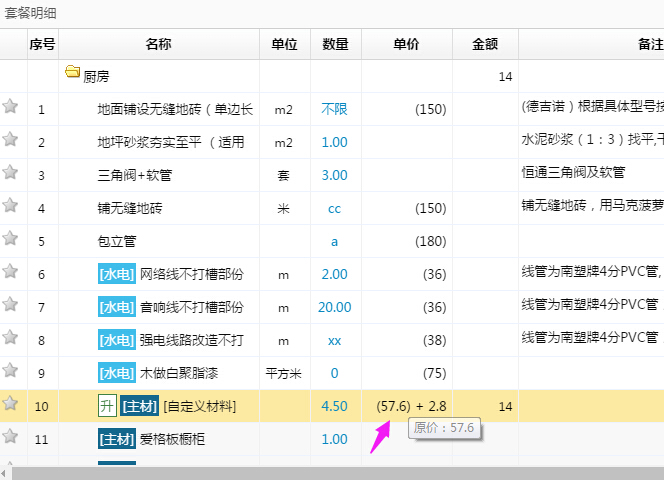Toggle the favorite star on row 3
This screenshot has width=664, height=480.
click(x=11, y=173)
